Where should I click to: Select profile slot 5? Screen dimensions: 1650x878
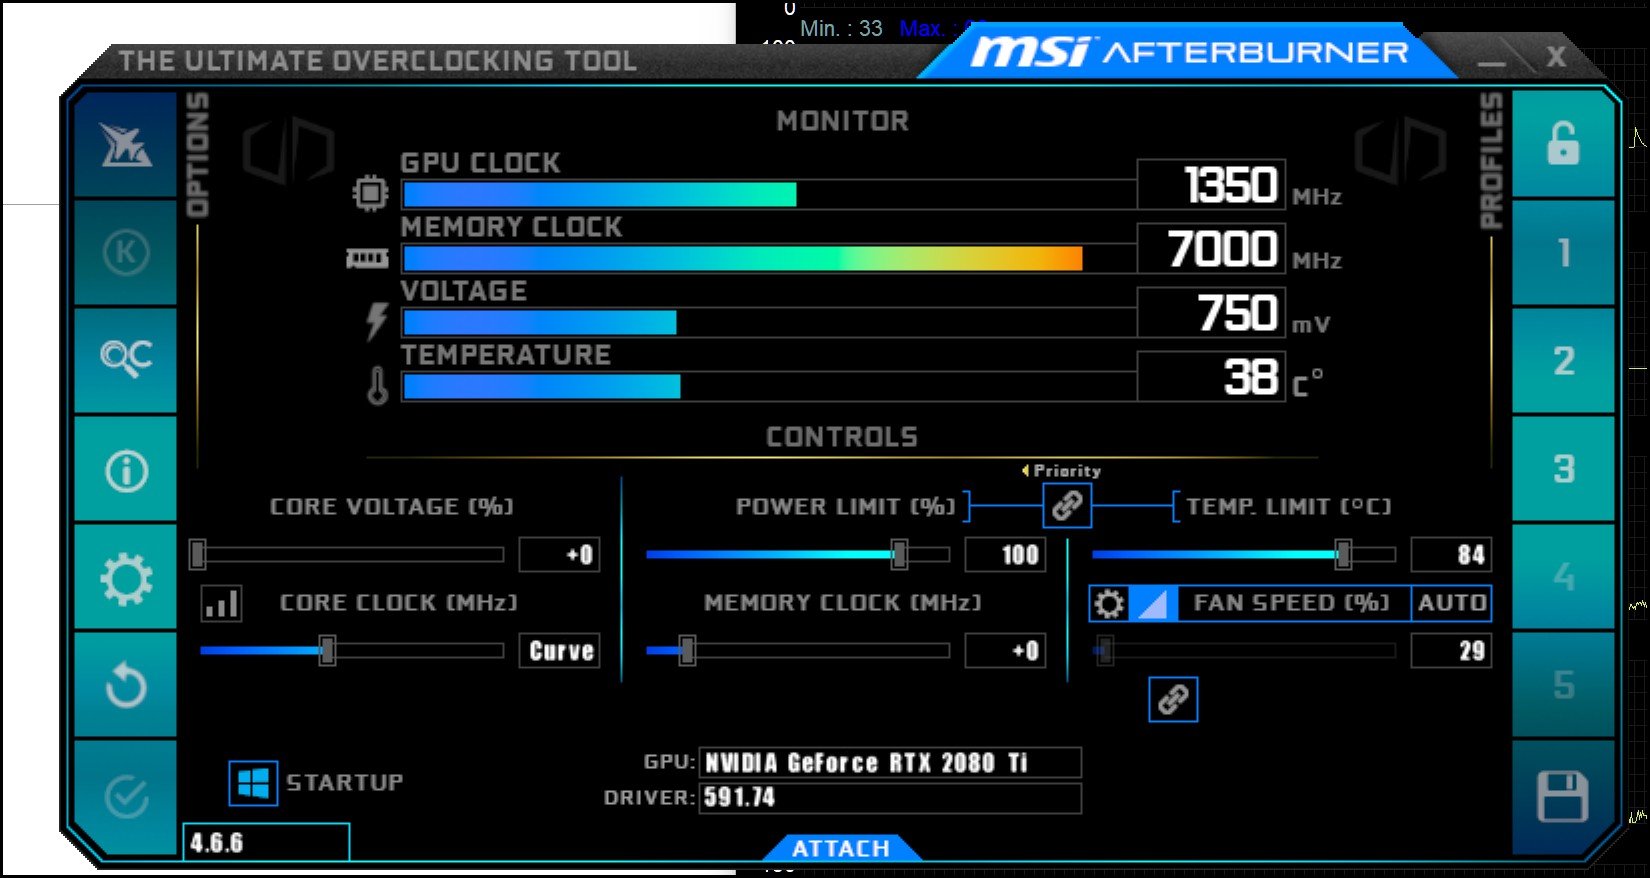pos(1563,685)
